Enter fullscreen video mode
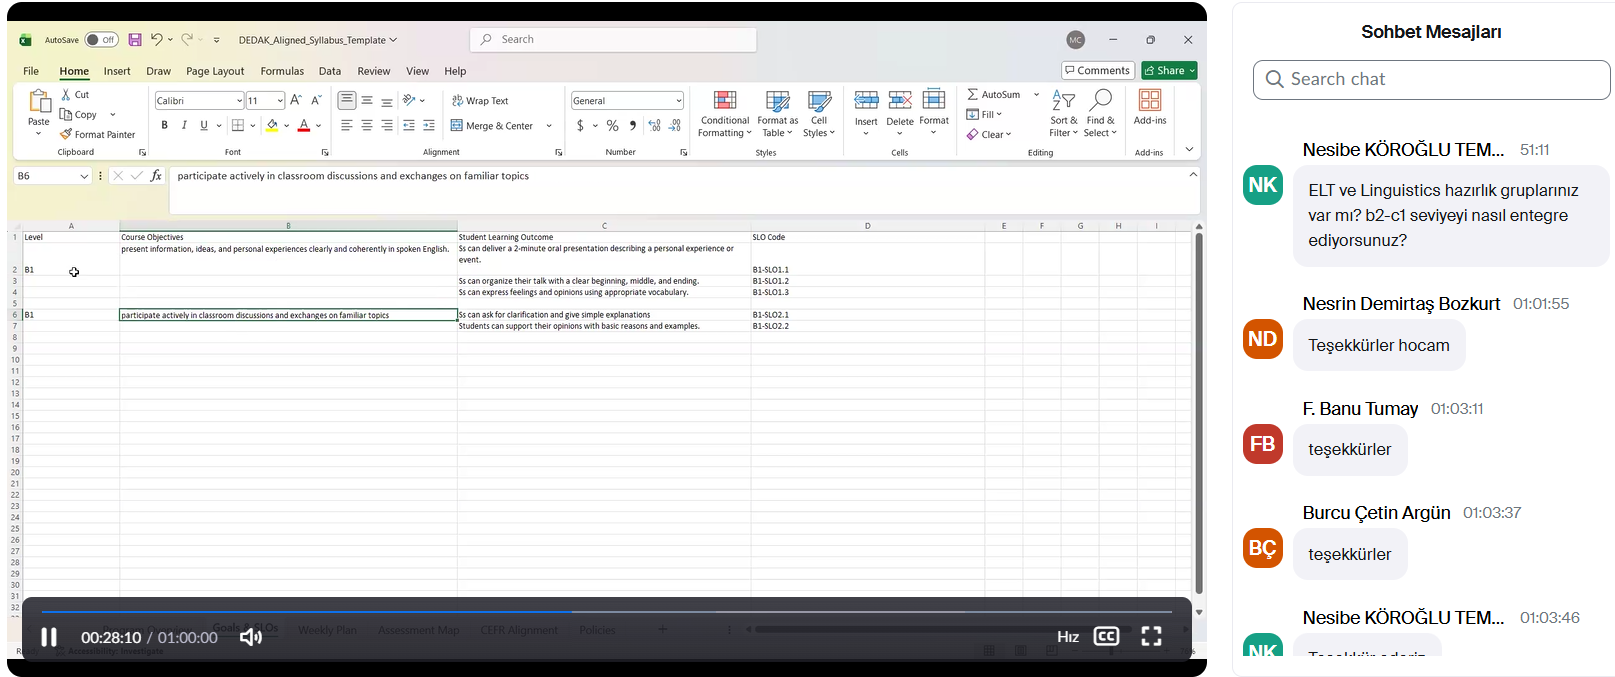Screen dimensions: 1615x677 (1151, 637)
